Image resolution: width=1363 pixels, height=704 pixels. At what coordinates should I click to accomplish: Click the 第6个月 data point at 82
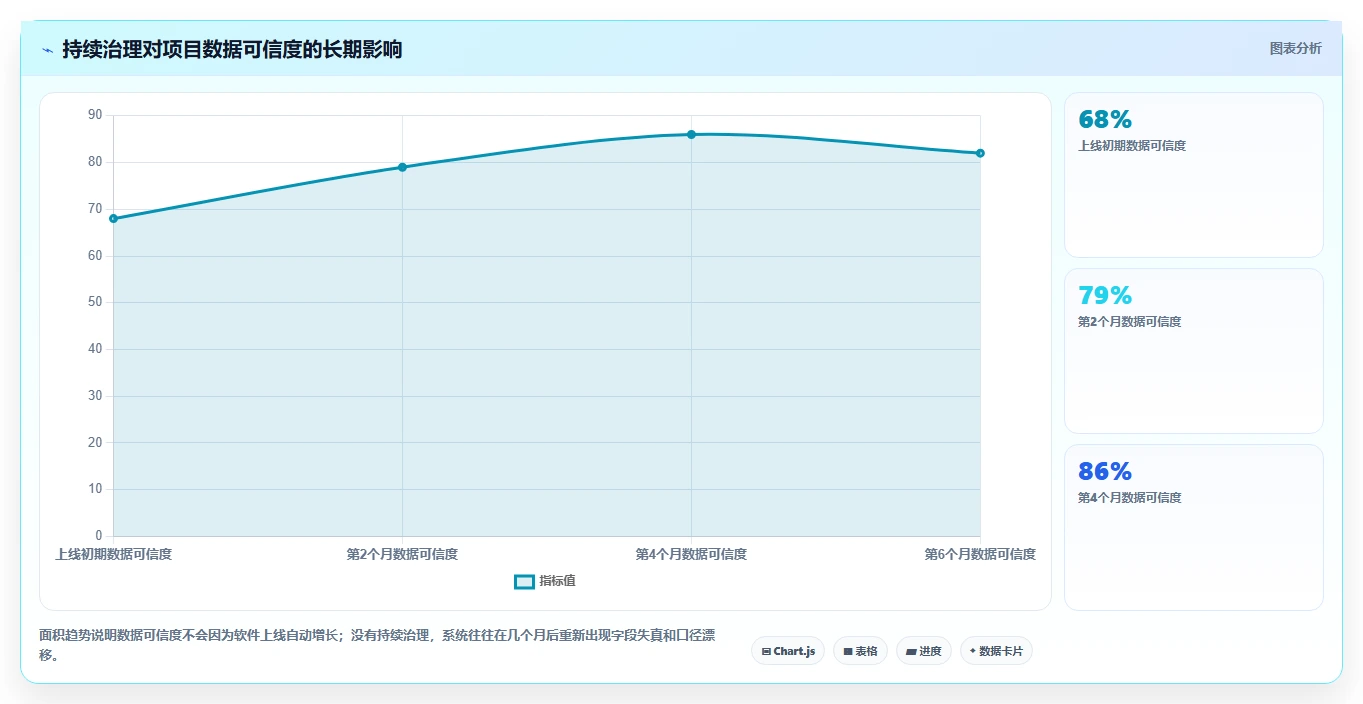pyautogui.click(x=980, y=153)
